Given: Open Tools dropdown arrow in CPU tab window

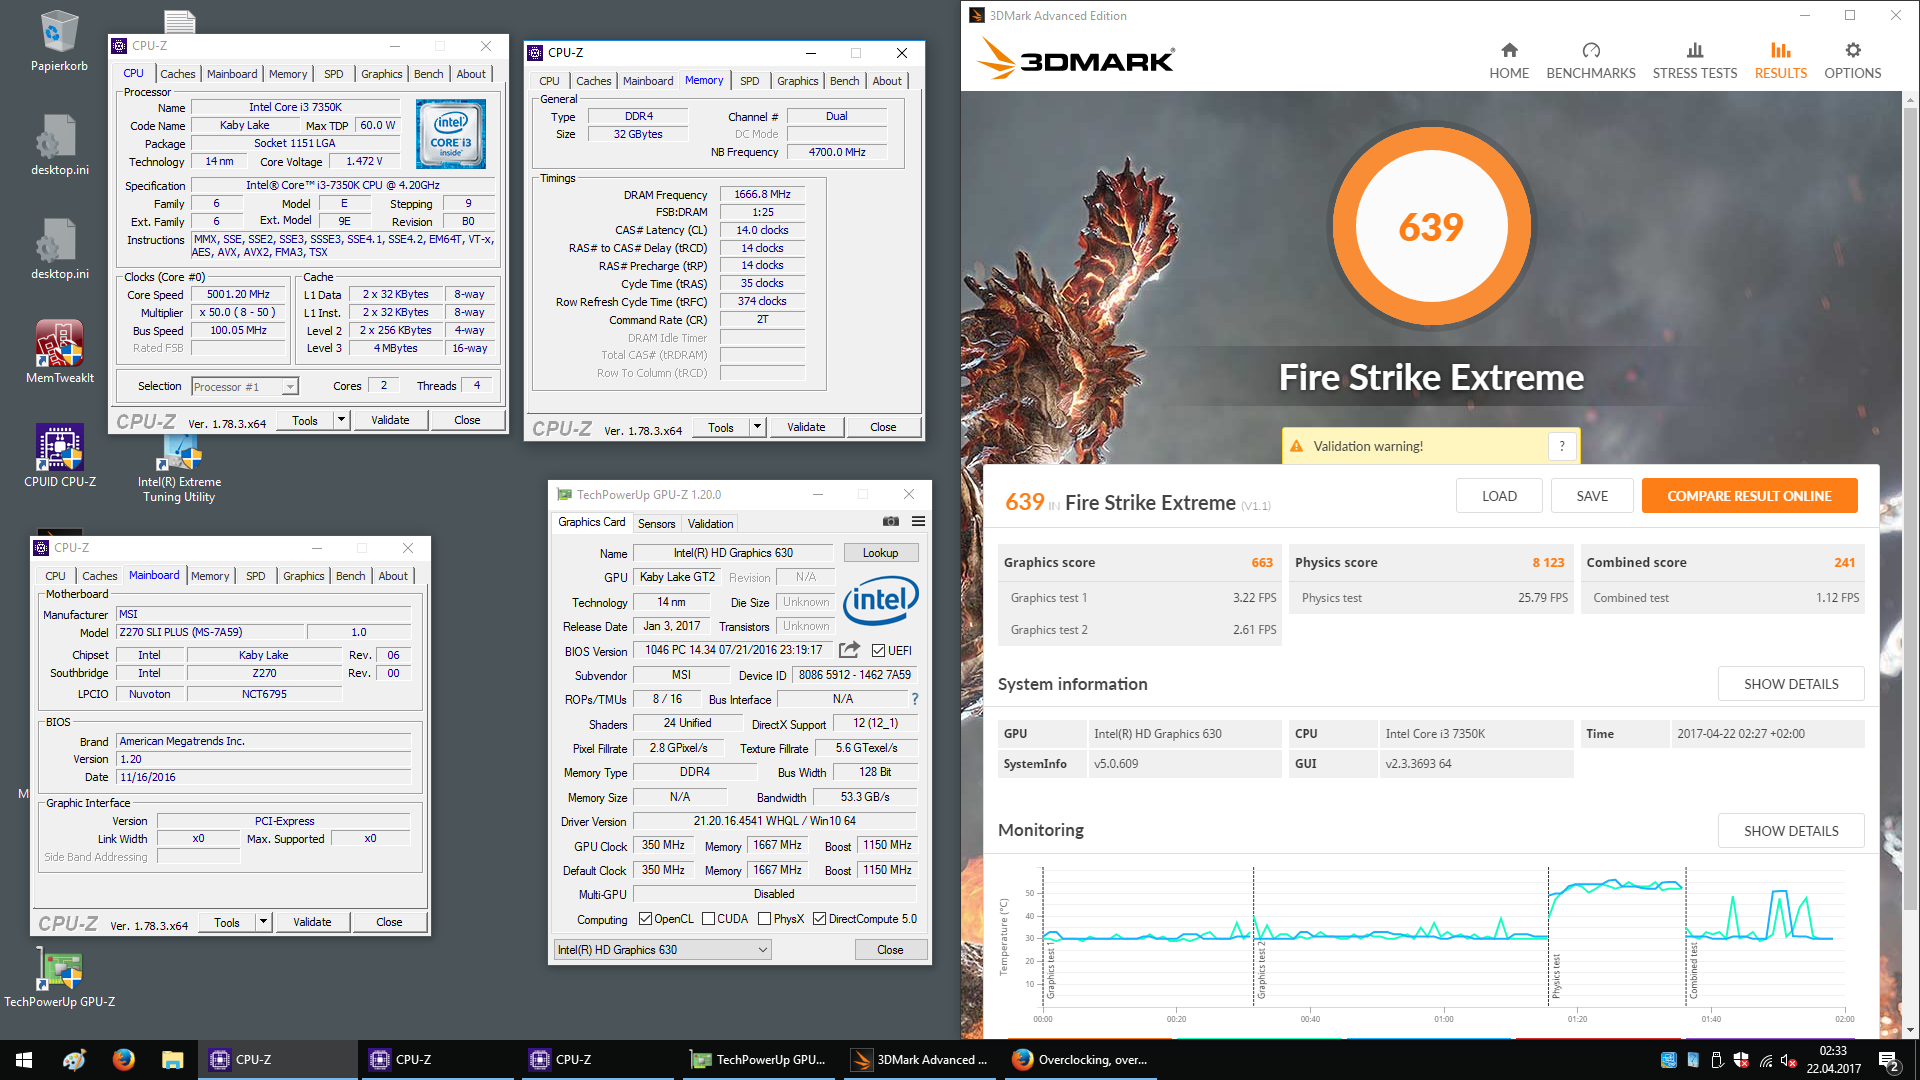Looking at the screenshot, I should (x=341, y=420).
